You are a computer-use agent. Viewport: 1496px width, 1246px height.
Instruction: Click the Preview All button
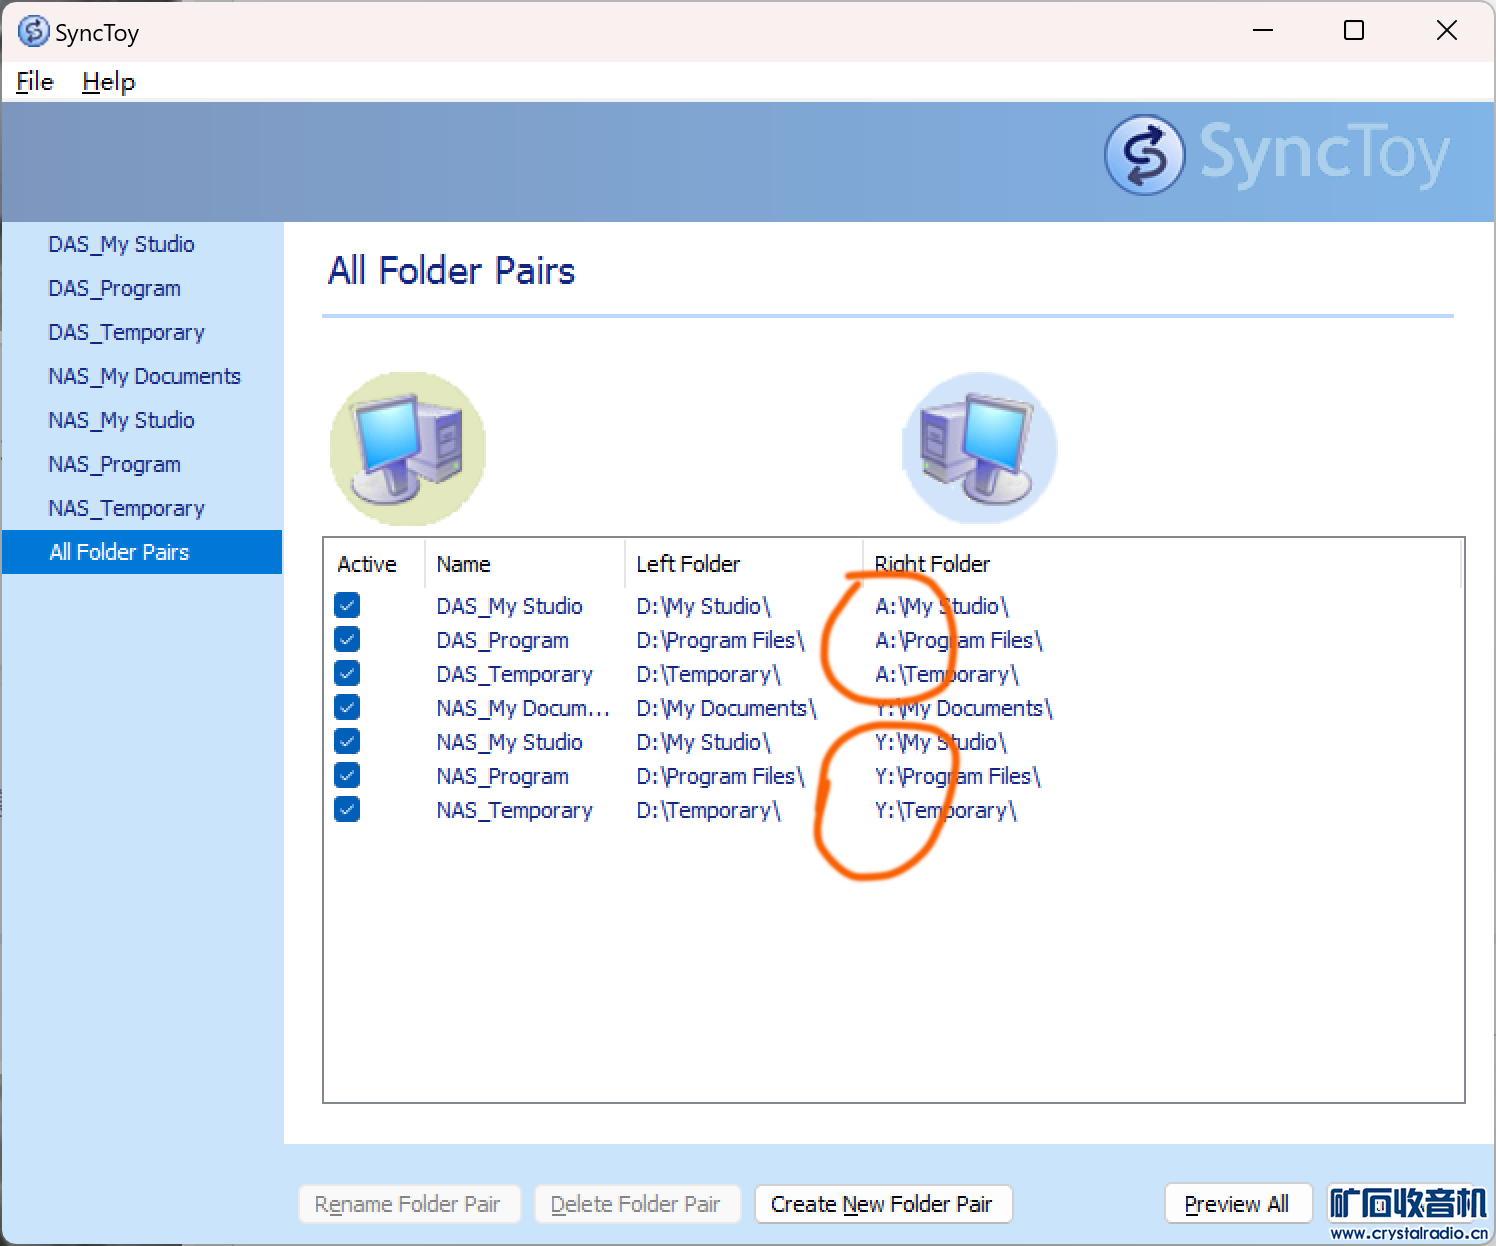click(1238, 1204)
